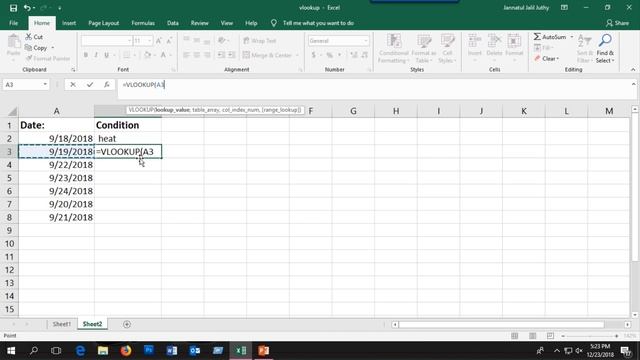The width and height of the screenshot is (640, 360).
Task: Click the Select All corner triangle
Action: [12, 111]
